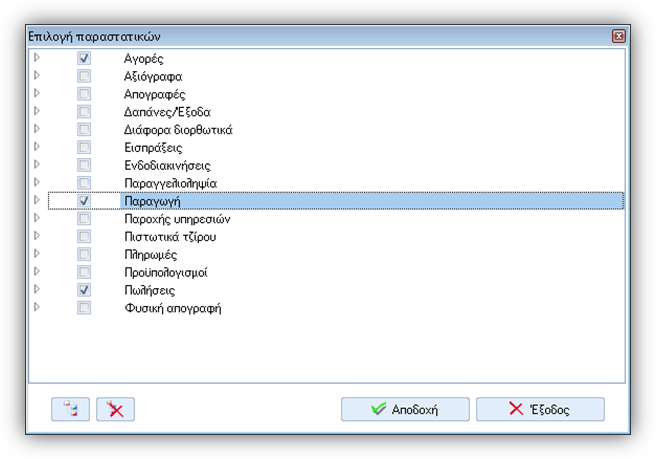Image resolution: width=657 pixels, height=459 pixels.
Task: Click the clear-selection icon with red X
Action: [115, 409]
